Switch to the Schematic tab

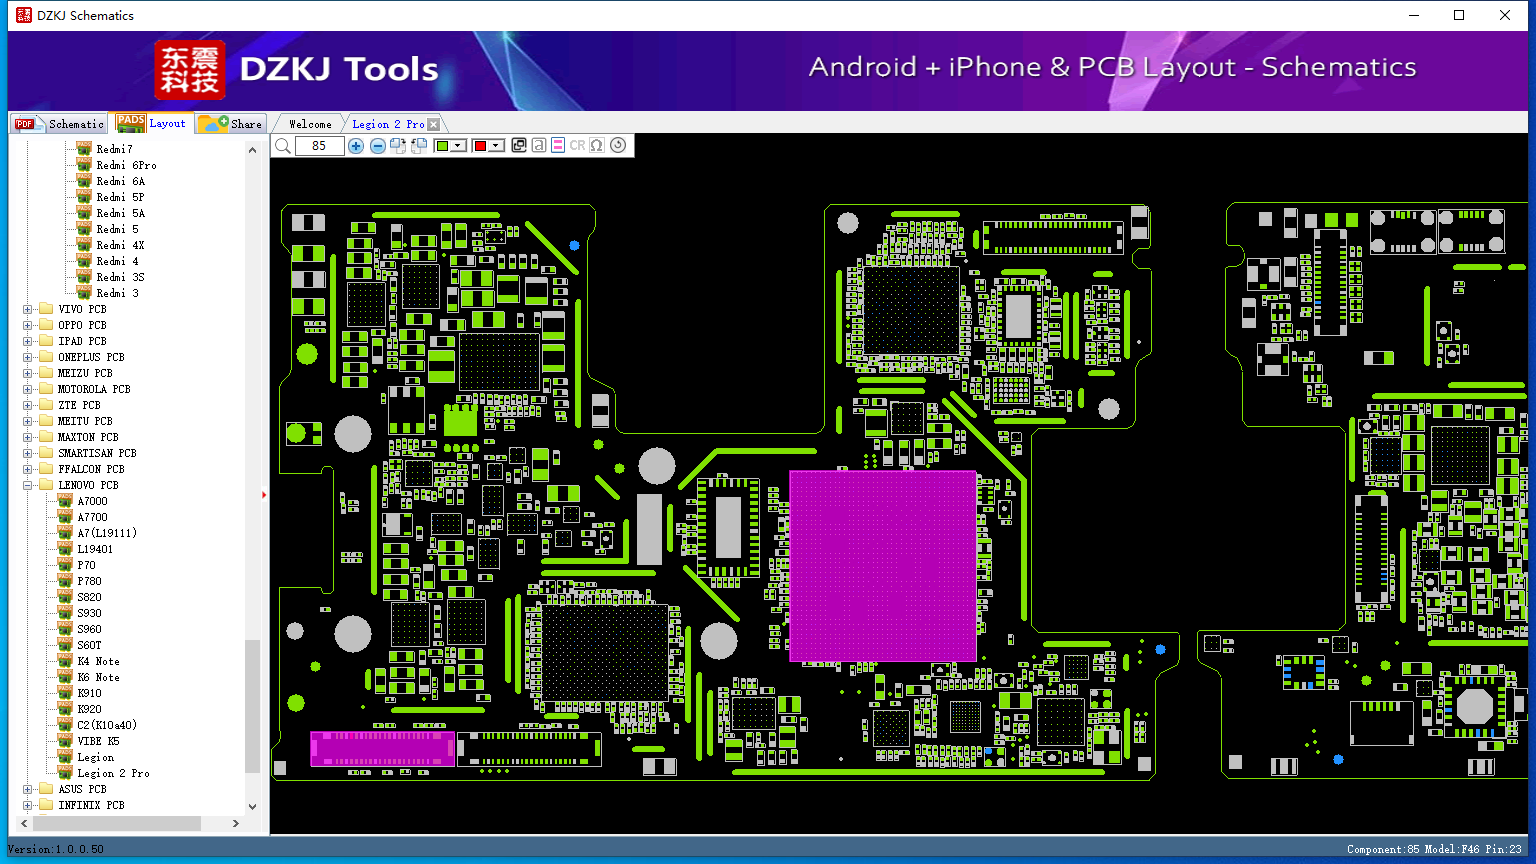pos(59,123)
